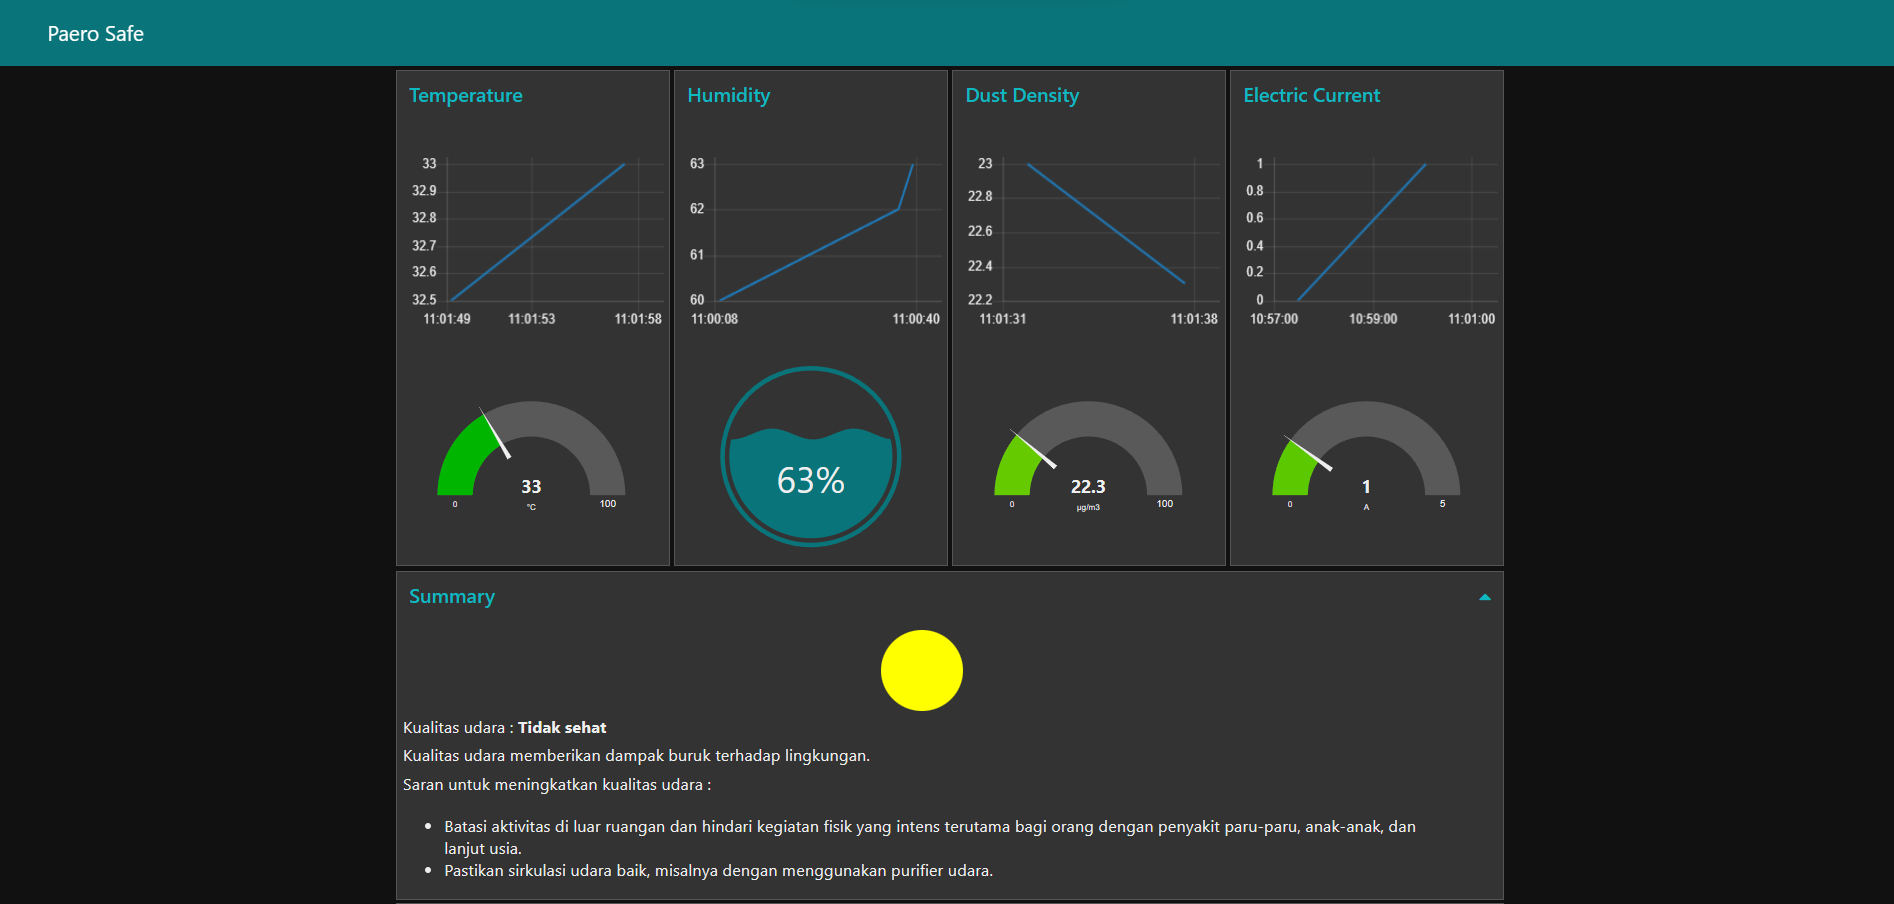Viewport: 1894px width, 904px height.
Task: Select the Humidity panel heading
Action: tap(728, 96)
